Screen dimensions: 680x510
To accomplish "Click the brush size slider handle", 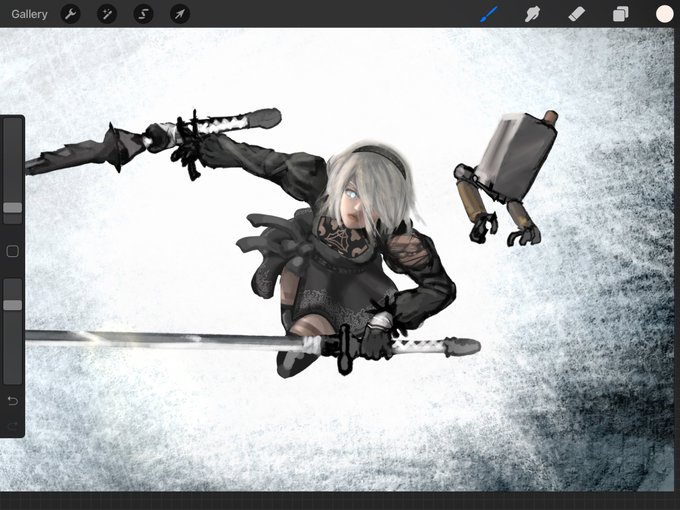I will pyautogui.click(x=13, y=208).
